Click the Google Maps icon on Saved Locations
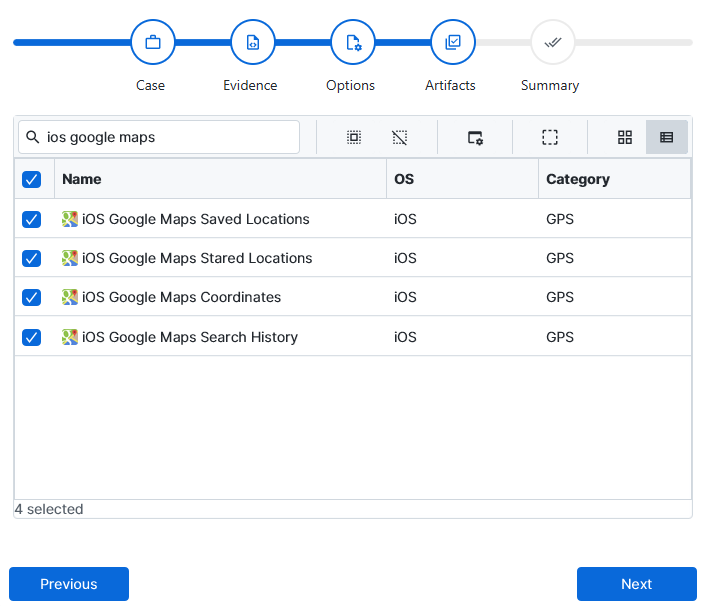The height and width of the screenshot is (606, 701). coord(70,219)
